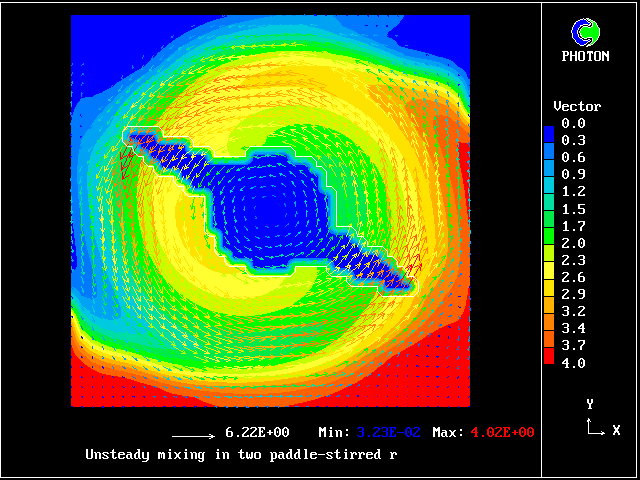Choose the cyan 1.2 legend color band
The height and width of the screenshot is (480, 640).
(x=548, y=191)
